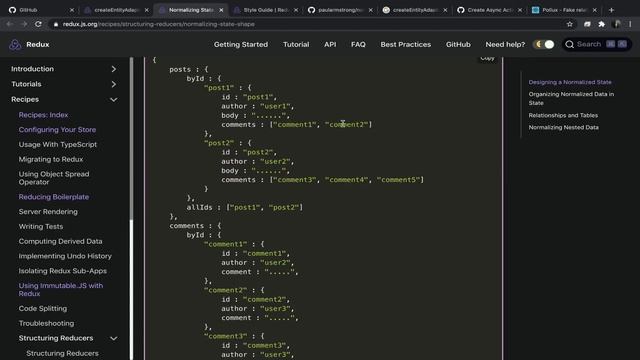Jump to Normalizing Nested Data section
640x360 pixels.
click(563, 127)
